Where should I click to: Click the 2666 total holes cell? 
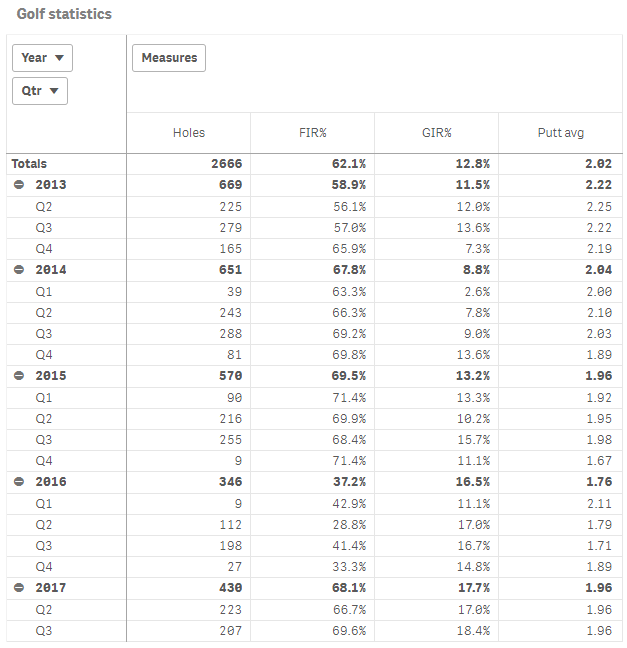click(226, 163)
